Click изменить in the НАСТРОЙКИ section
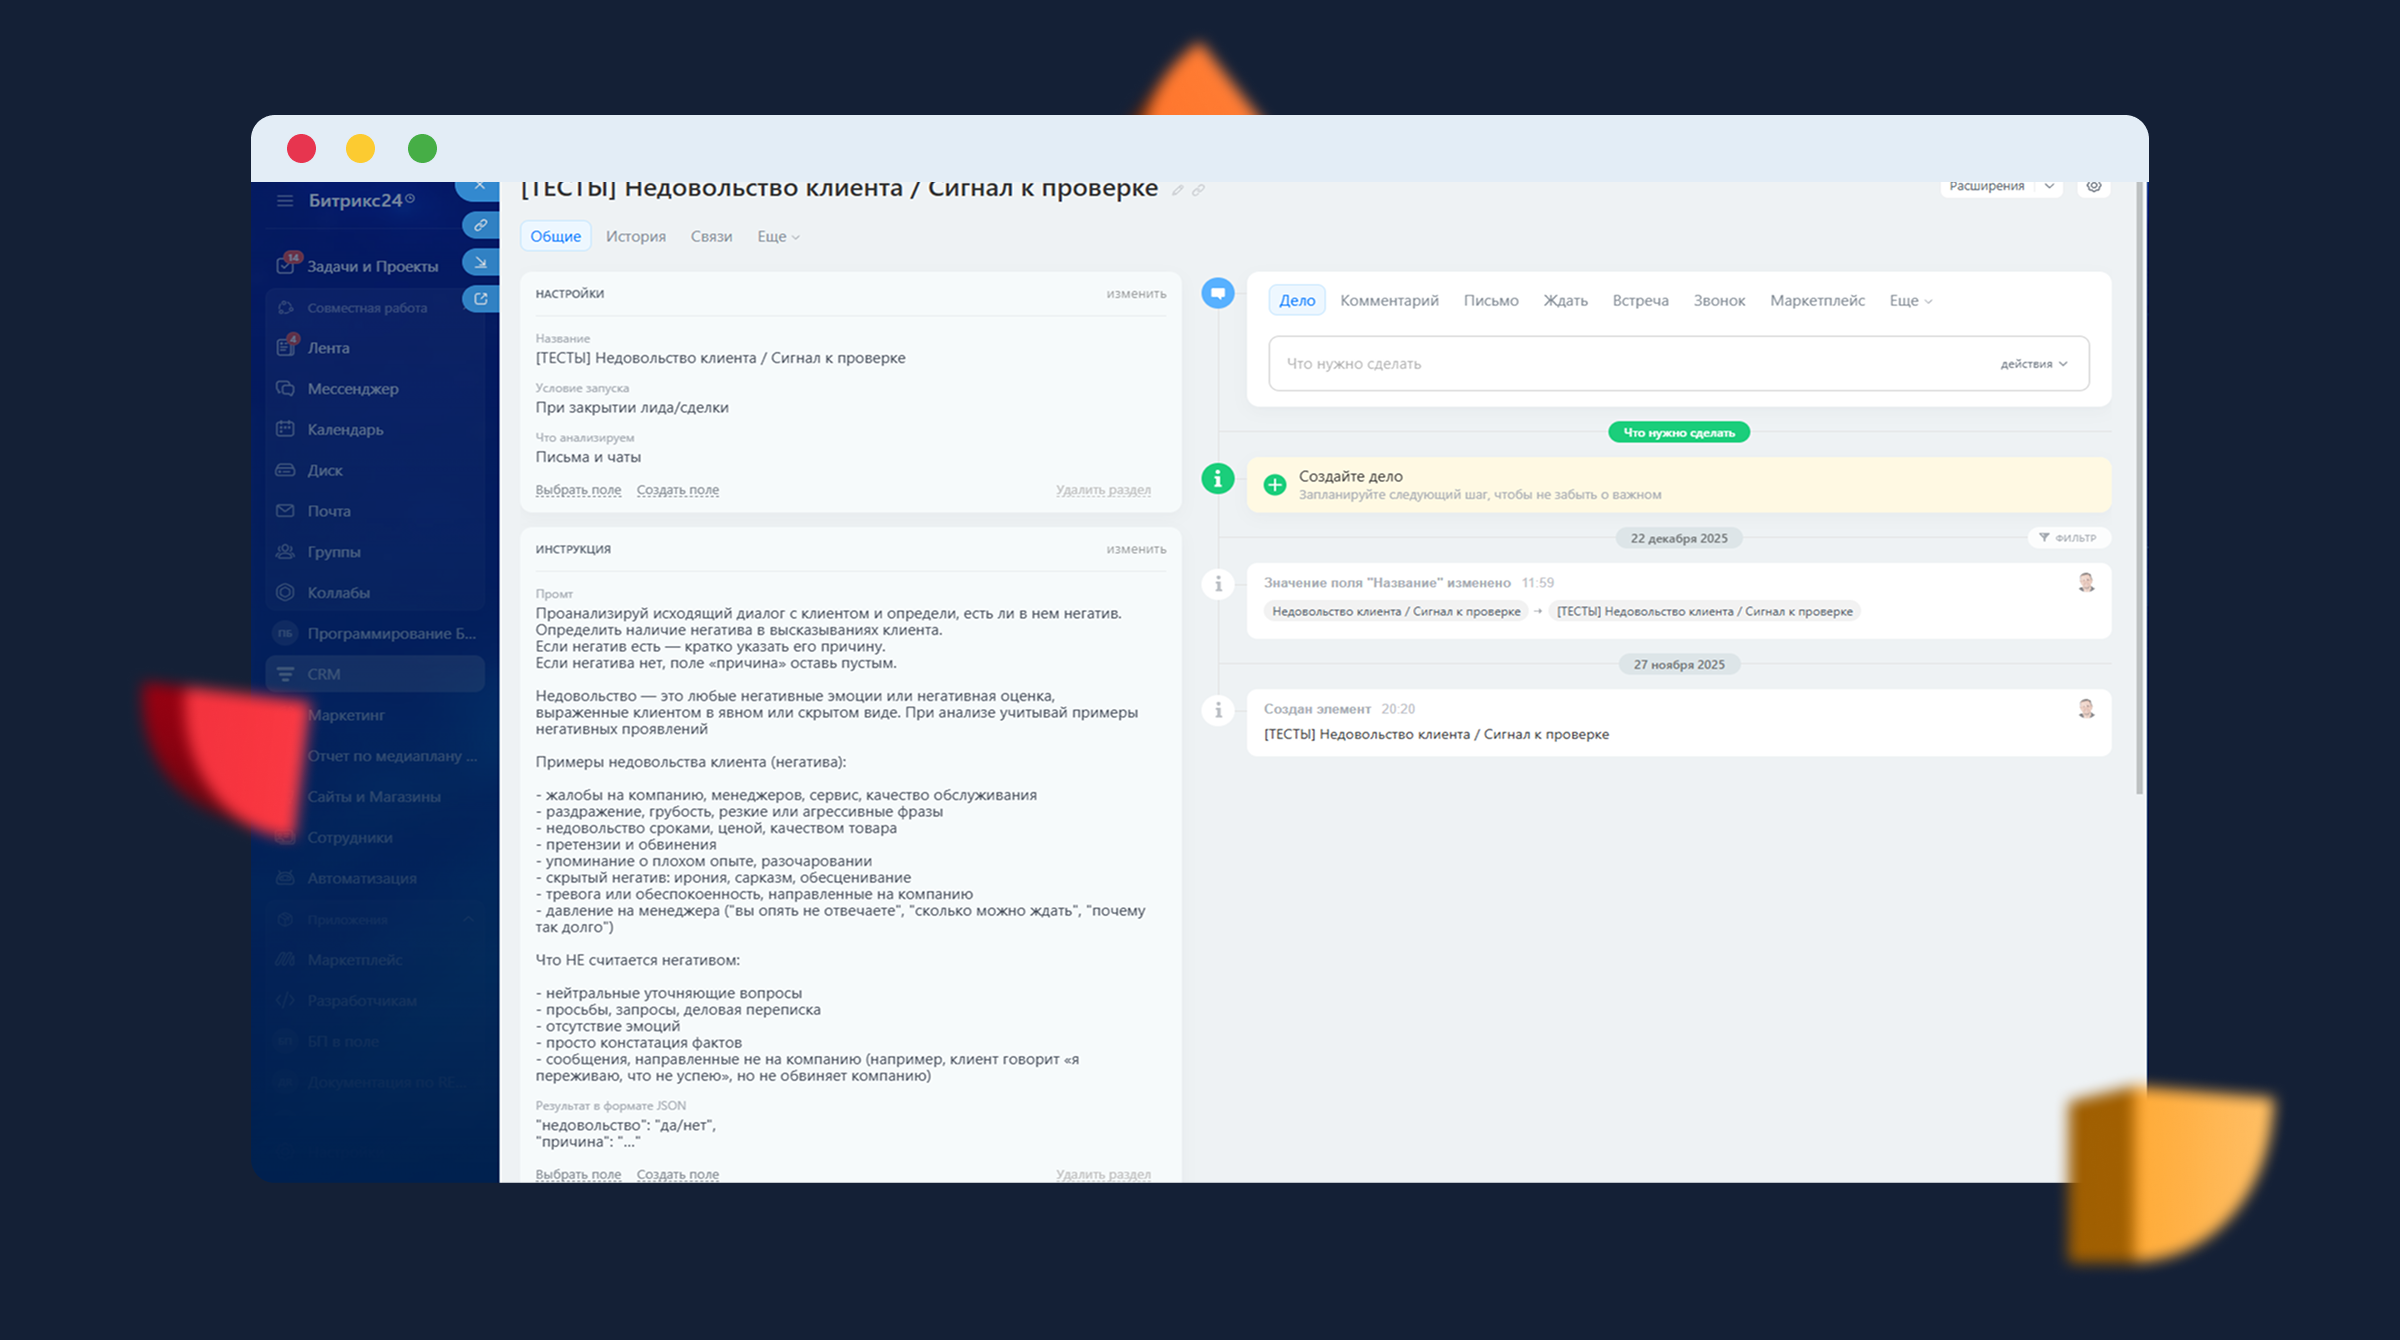This screenshot has width=2400, height=1340. pos(1135,294)
